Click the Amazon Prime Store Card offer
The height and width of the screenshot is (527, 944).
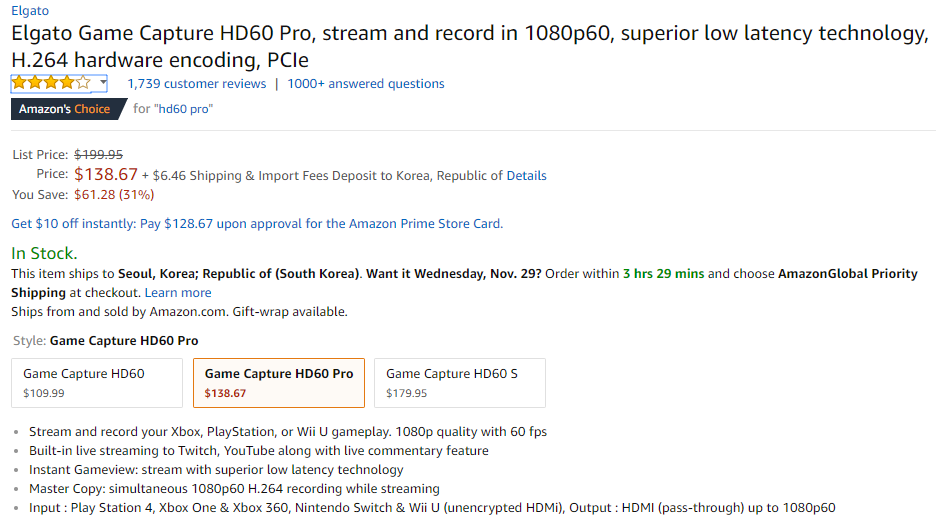(257, 224)
